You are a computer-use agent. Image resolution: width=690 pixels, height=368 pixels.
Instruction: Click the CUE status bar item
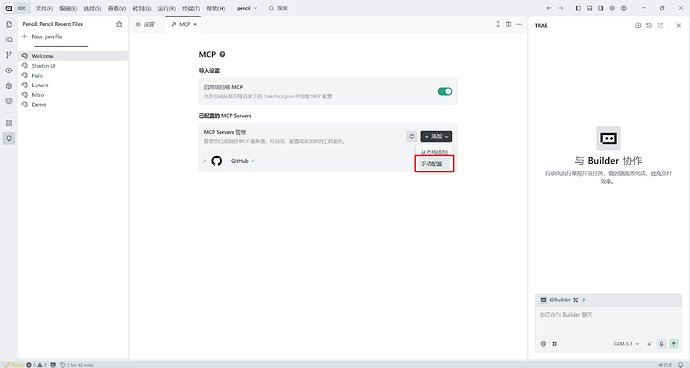point(665,364)
